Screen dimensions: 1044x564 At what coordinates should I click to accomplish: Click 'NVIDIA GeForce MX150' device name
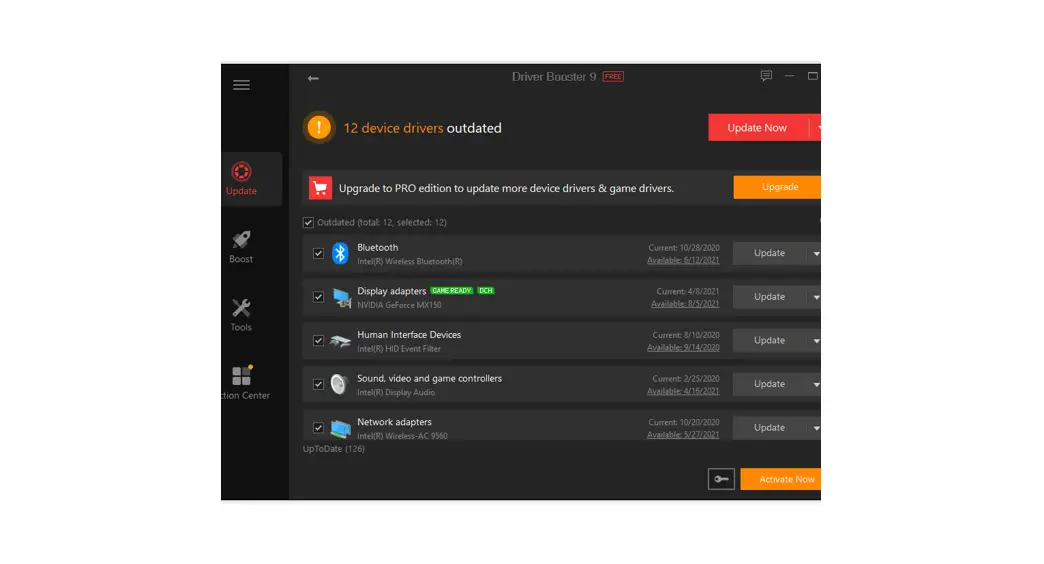(x=399, y=305)
